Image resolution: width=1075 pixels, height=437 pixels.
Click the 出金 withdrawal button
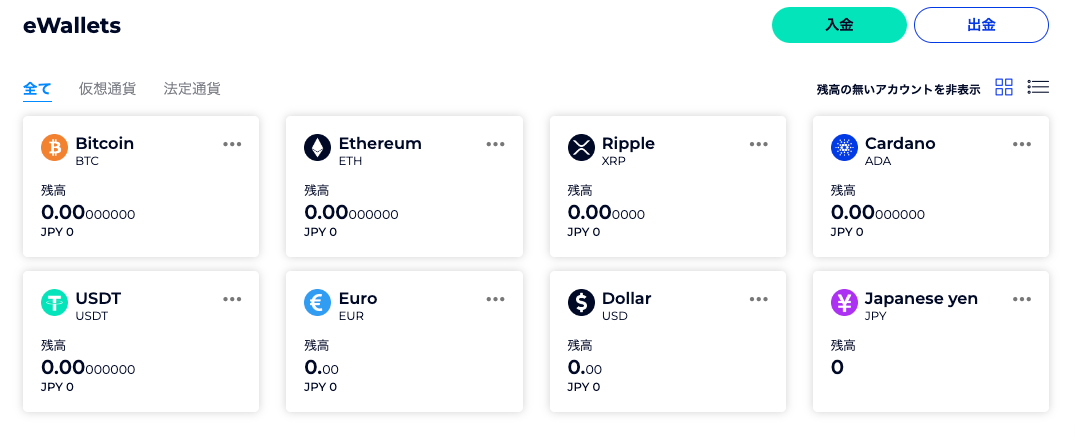(x=981, y=25)
